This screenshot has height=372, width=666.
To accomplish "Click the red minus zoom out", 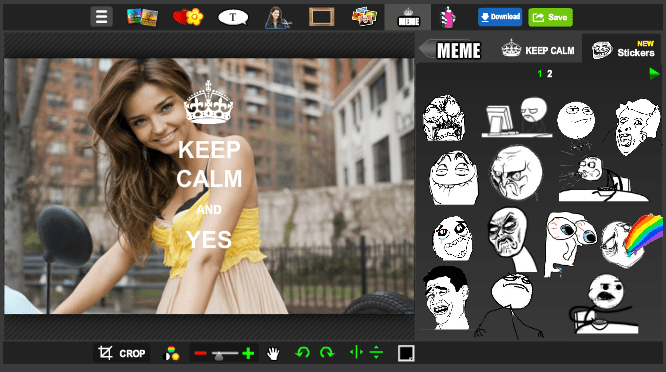I will (200, 353).
